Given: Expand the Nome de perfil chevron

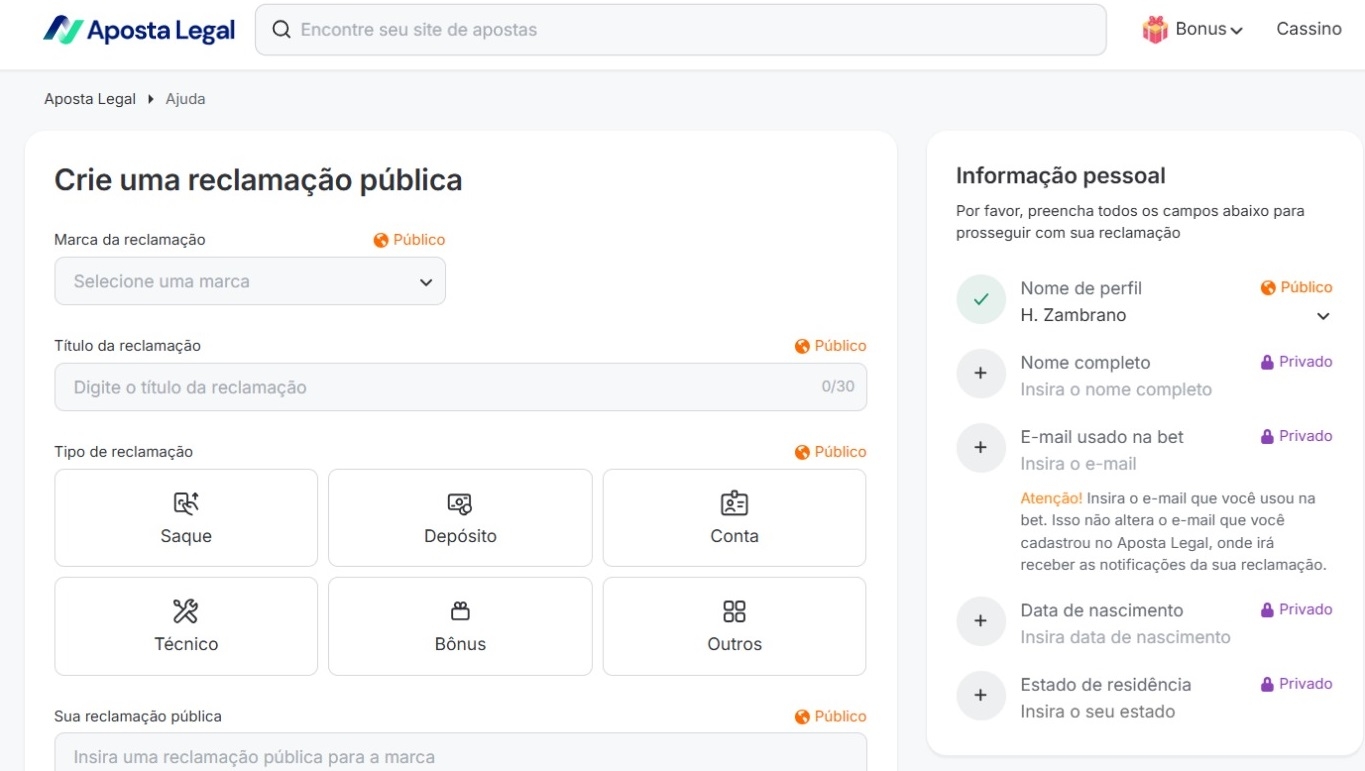Looking at the screenshot, I should pos(1323,316).
